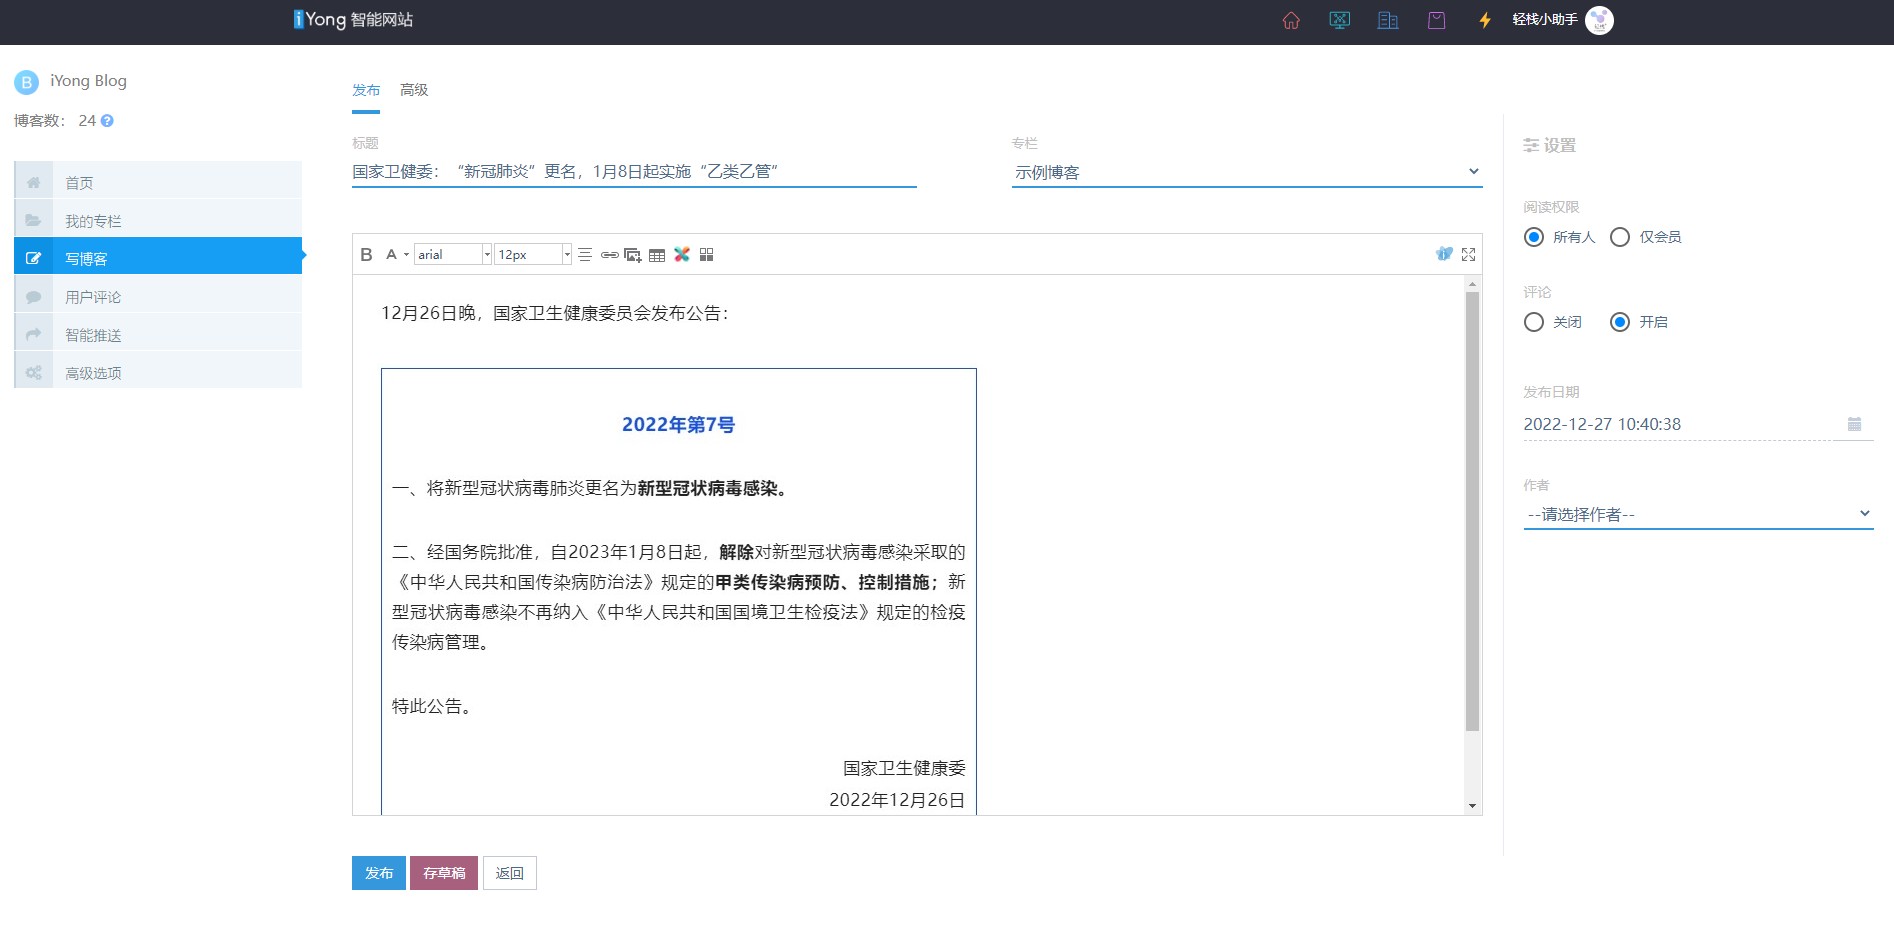
Task: Click the 存草稿 button
Action: (x=444, y=873)
